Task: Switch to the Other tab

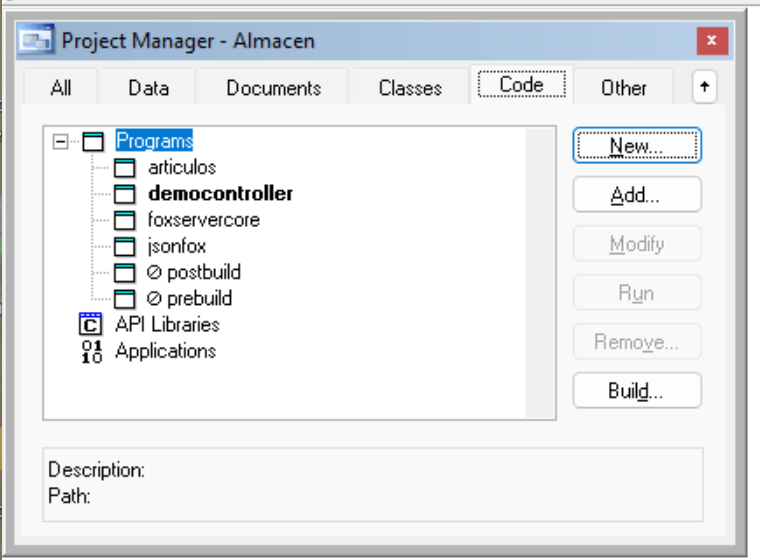Action: pyautogui.click(x=623, y=88)
